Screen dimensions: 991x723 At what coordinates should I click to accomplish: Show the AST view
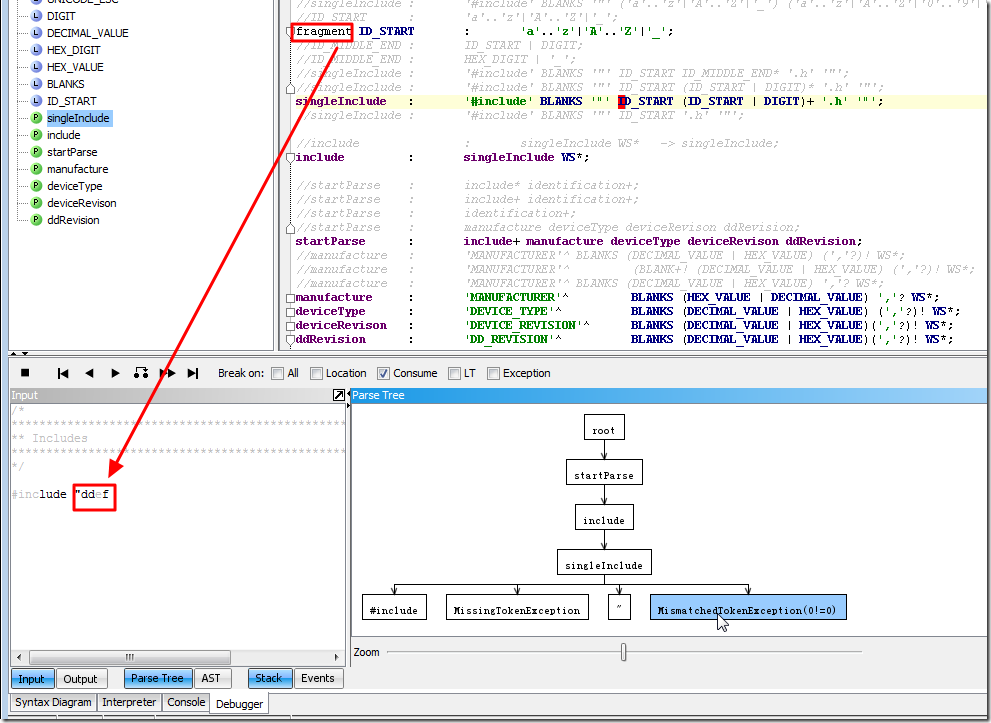pos(211,678)
